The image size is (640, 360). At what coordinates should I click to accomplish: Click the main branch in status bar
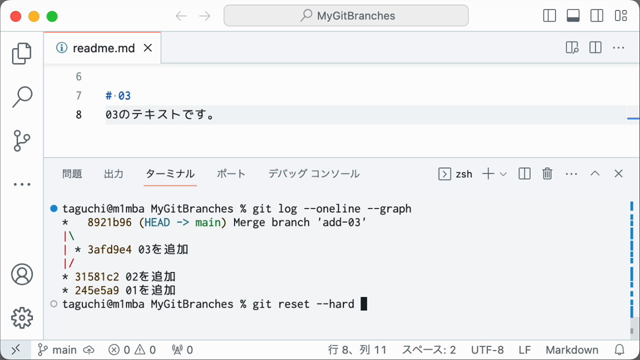click(x=57, y=350)
